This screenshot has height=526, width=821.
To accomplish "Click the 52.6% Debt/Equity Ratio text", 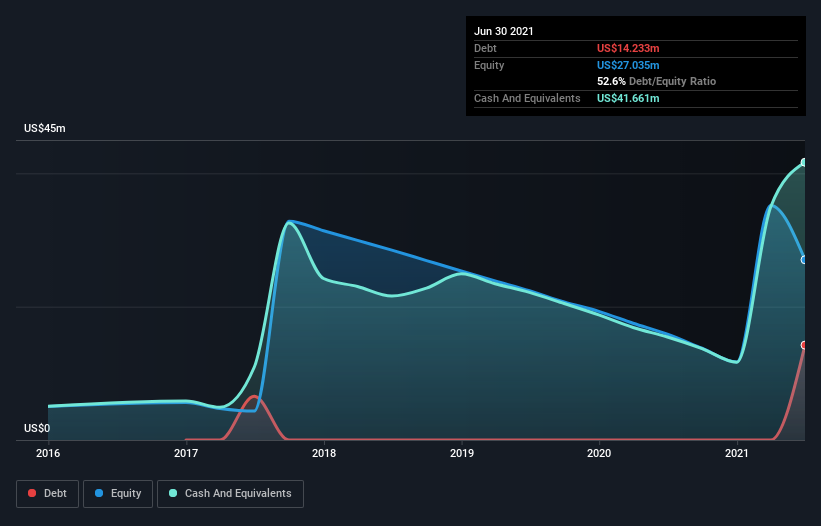I will coord(656,82).
